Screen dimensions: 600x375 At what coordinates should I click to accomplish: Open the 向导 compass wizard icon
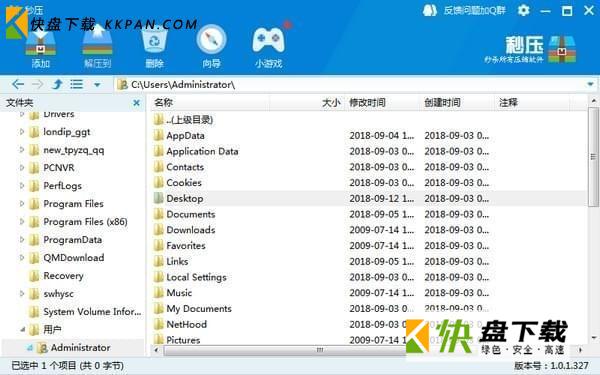coord(212,47)
